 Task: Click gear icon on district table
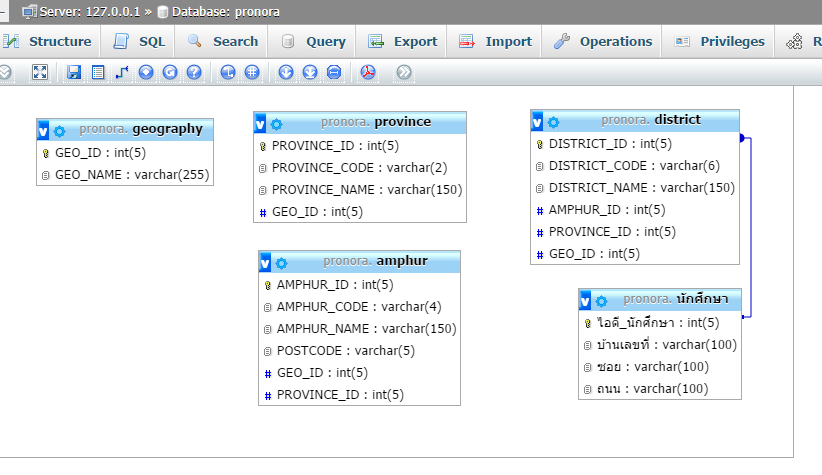(554, 123)
